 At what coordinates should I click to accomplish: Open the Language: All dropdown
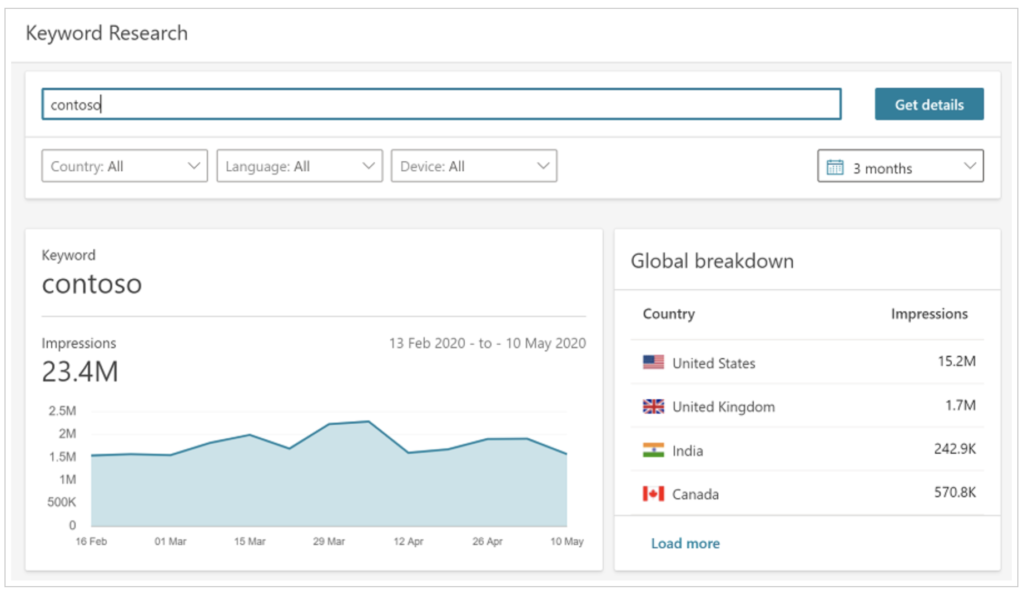point(300,166)
